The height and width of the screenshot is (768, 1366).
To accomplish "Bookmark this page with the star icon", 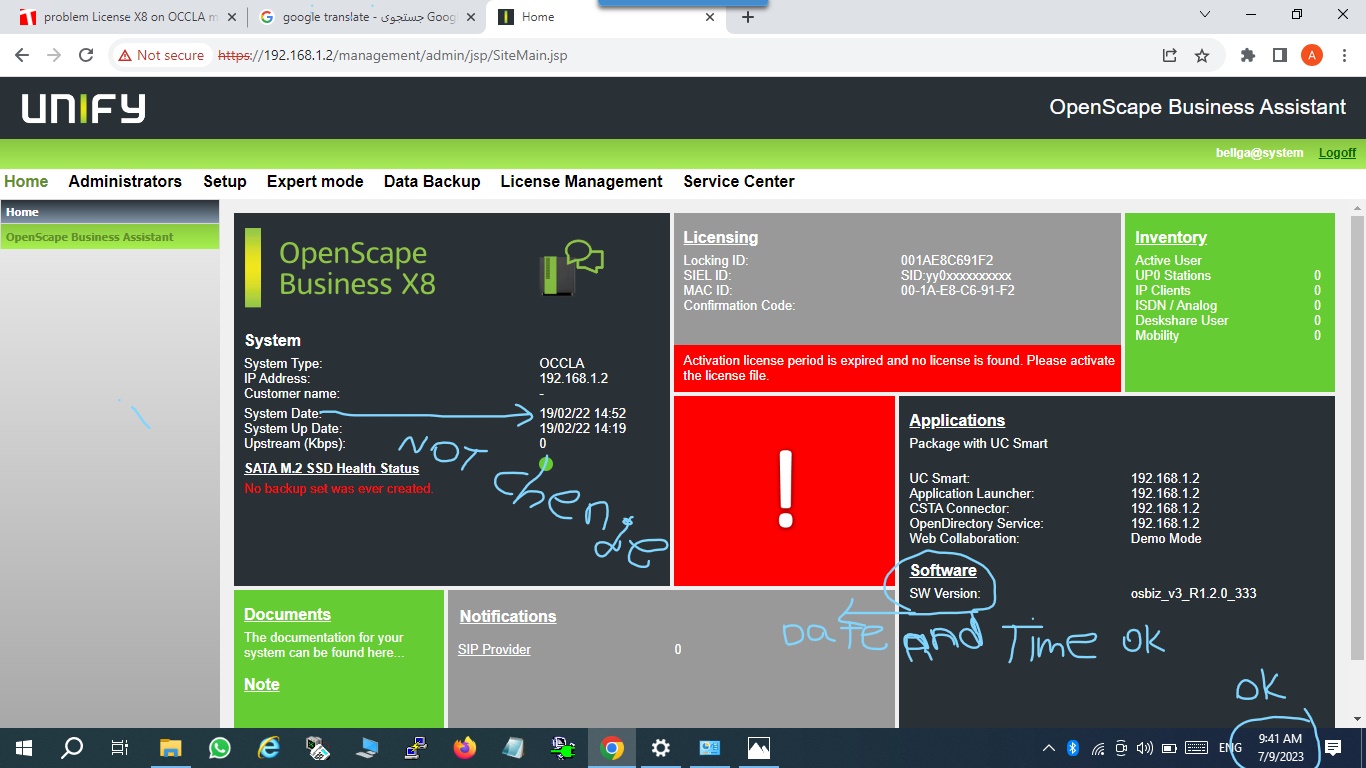I will (1202, 56).
